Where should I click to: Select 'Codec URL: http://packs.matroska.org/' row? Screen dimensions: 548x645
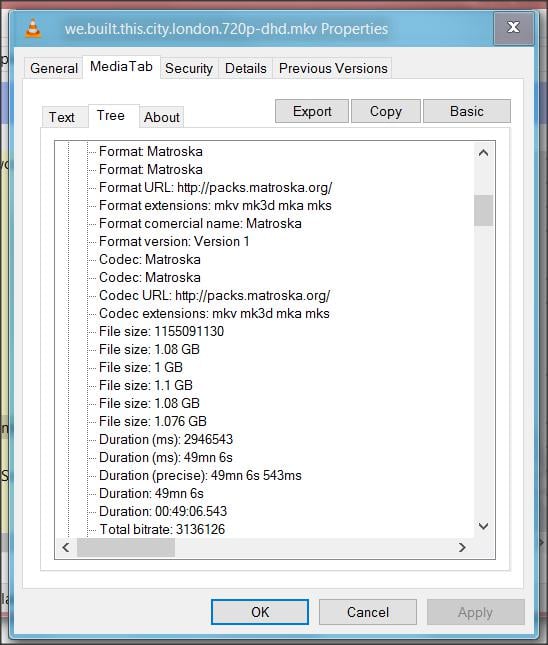214,296
